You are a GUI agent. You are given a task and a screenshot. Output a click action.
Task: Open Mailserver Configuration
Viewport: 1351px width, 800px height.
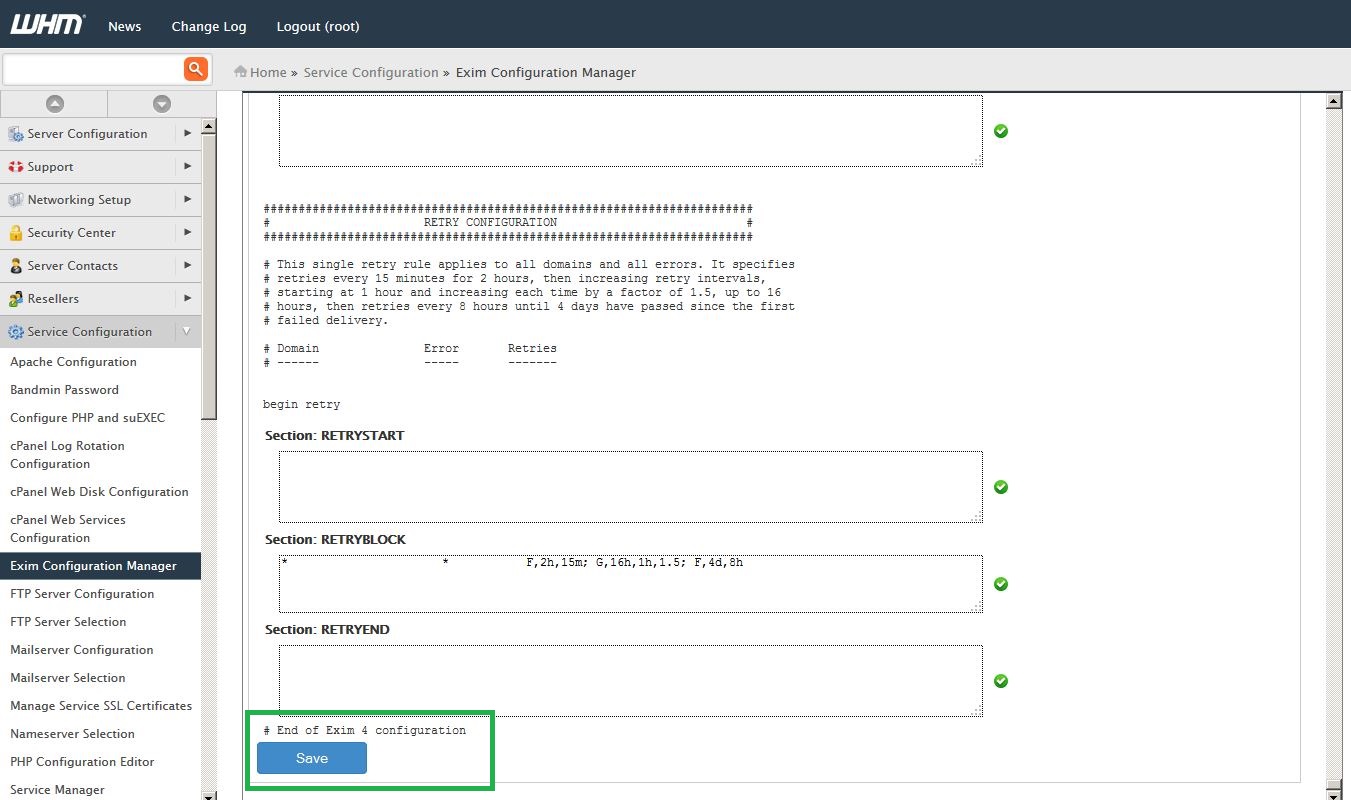tap(82, 650)
